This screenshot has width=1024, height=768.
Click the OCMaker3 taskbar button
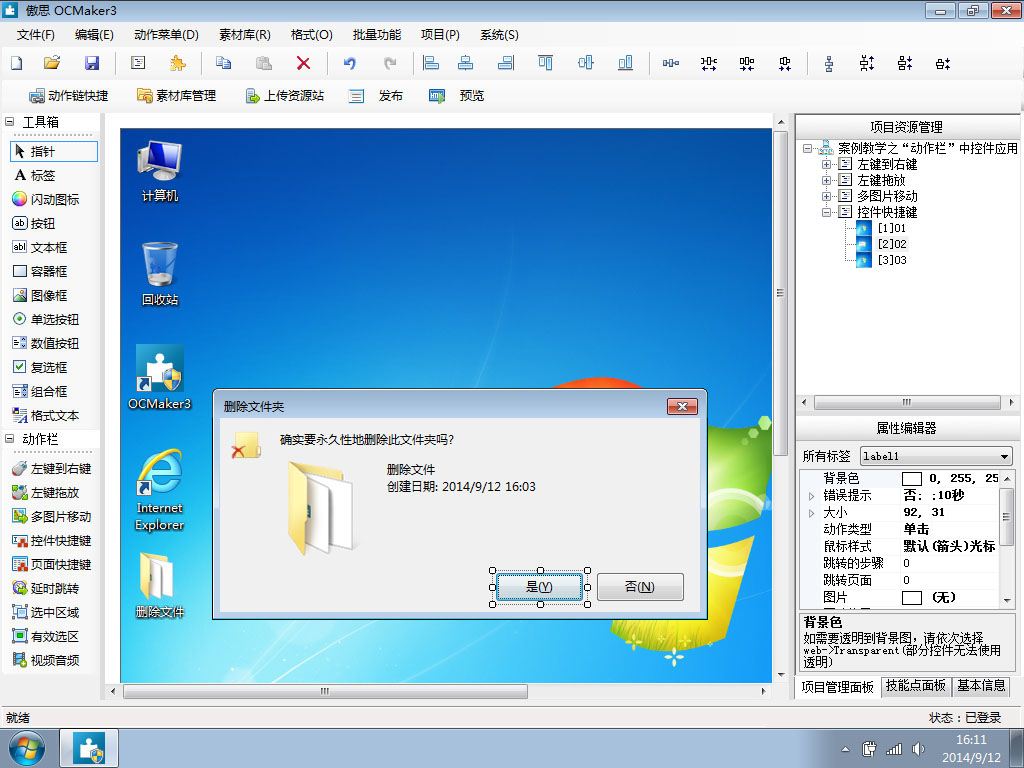coord(89,748)
